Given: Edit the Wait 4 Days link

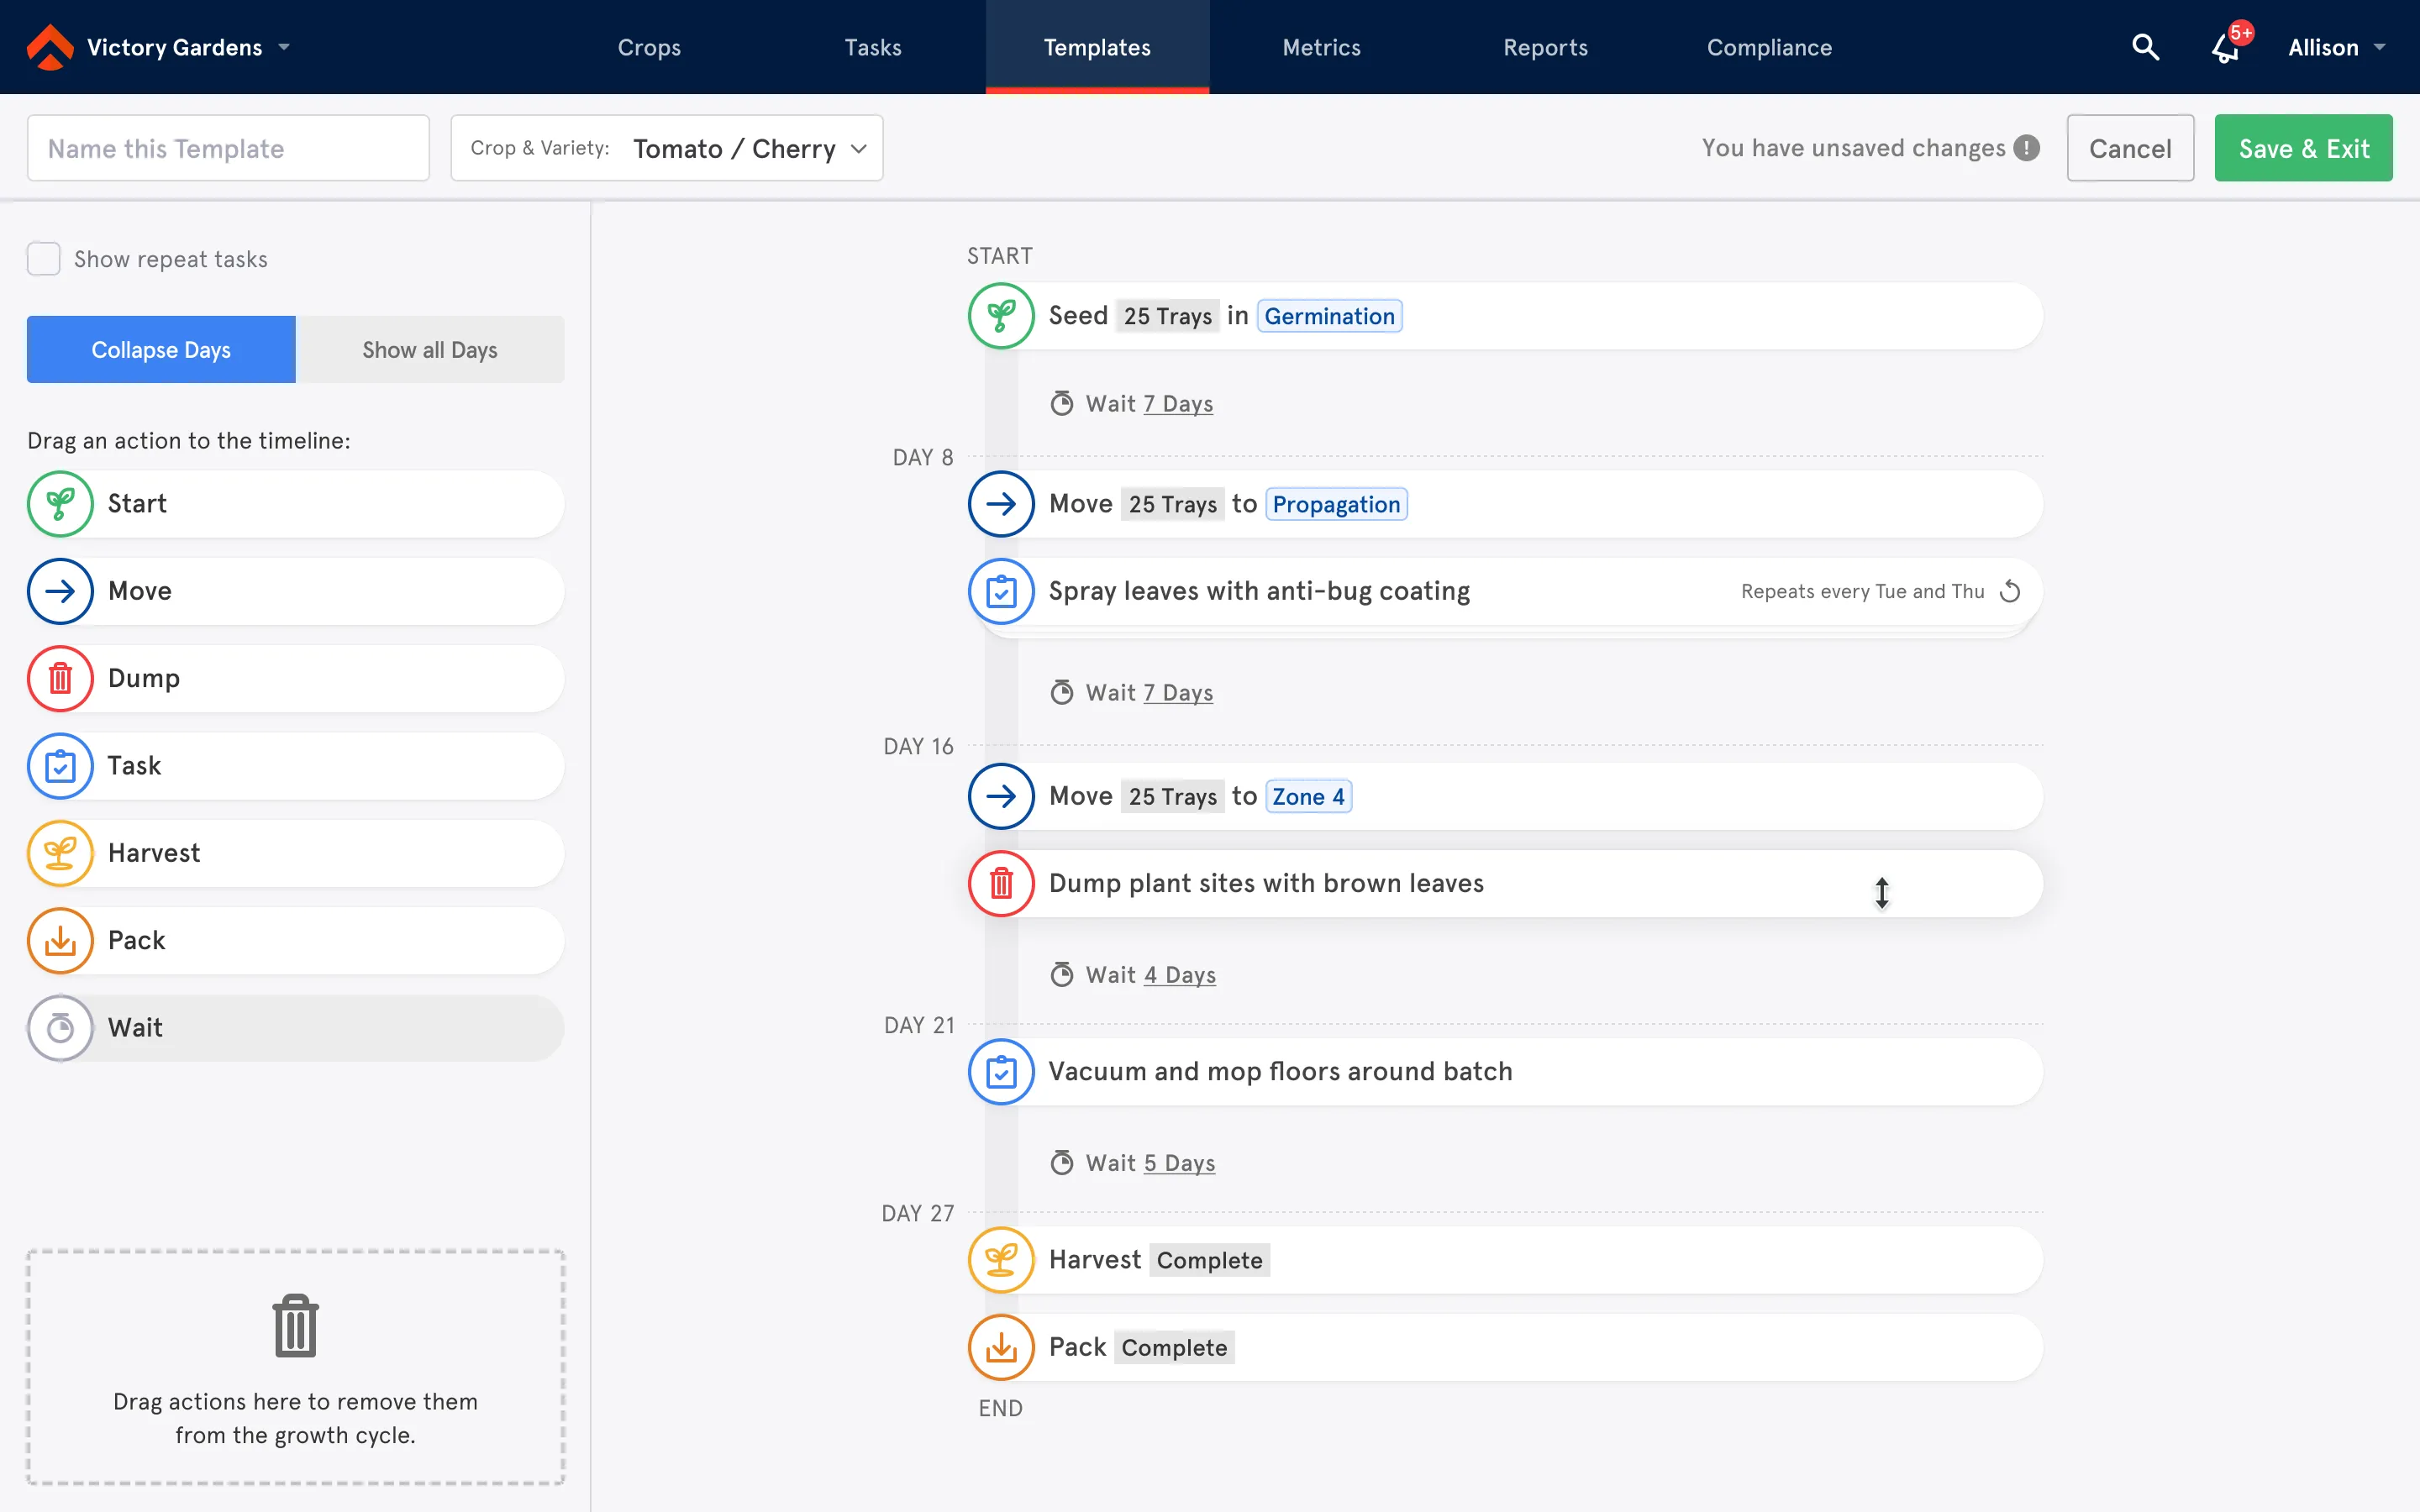Looking at the screenshot, I should pyautogui.click(x=1179, y=975).
